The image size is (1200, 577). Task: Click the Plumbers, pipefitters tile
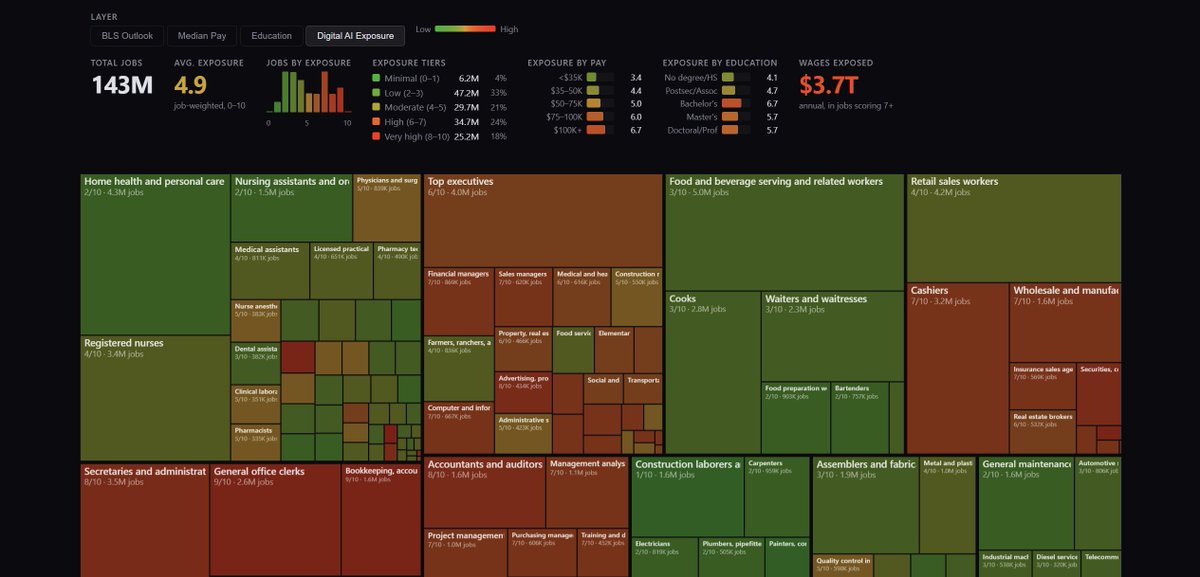731,558
